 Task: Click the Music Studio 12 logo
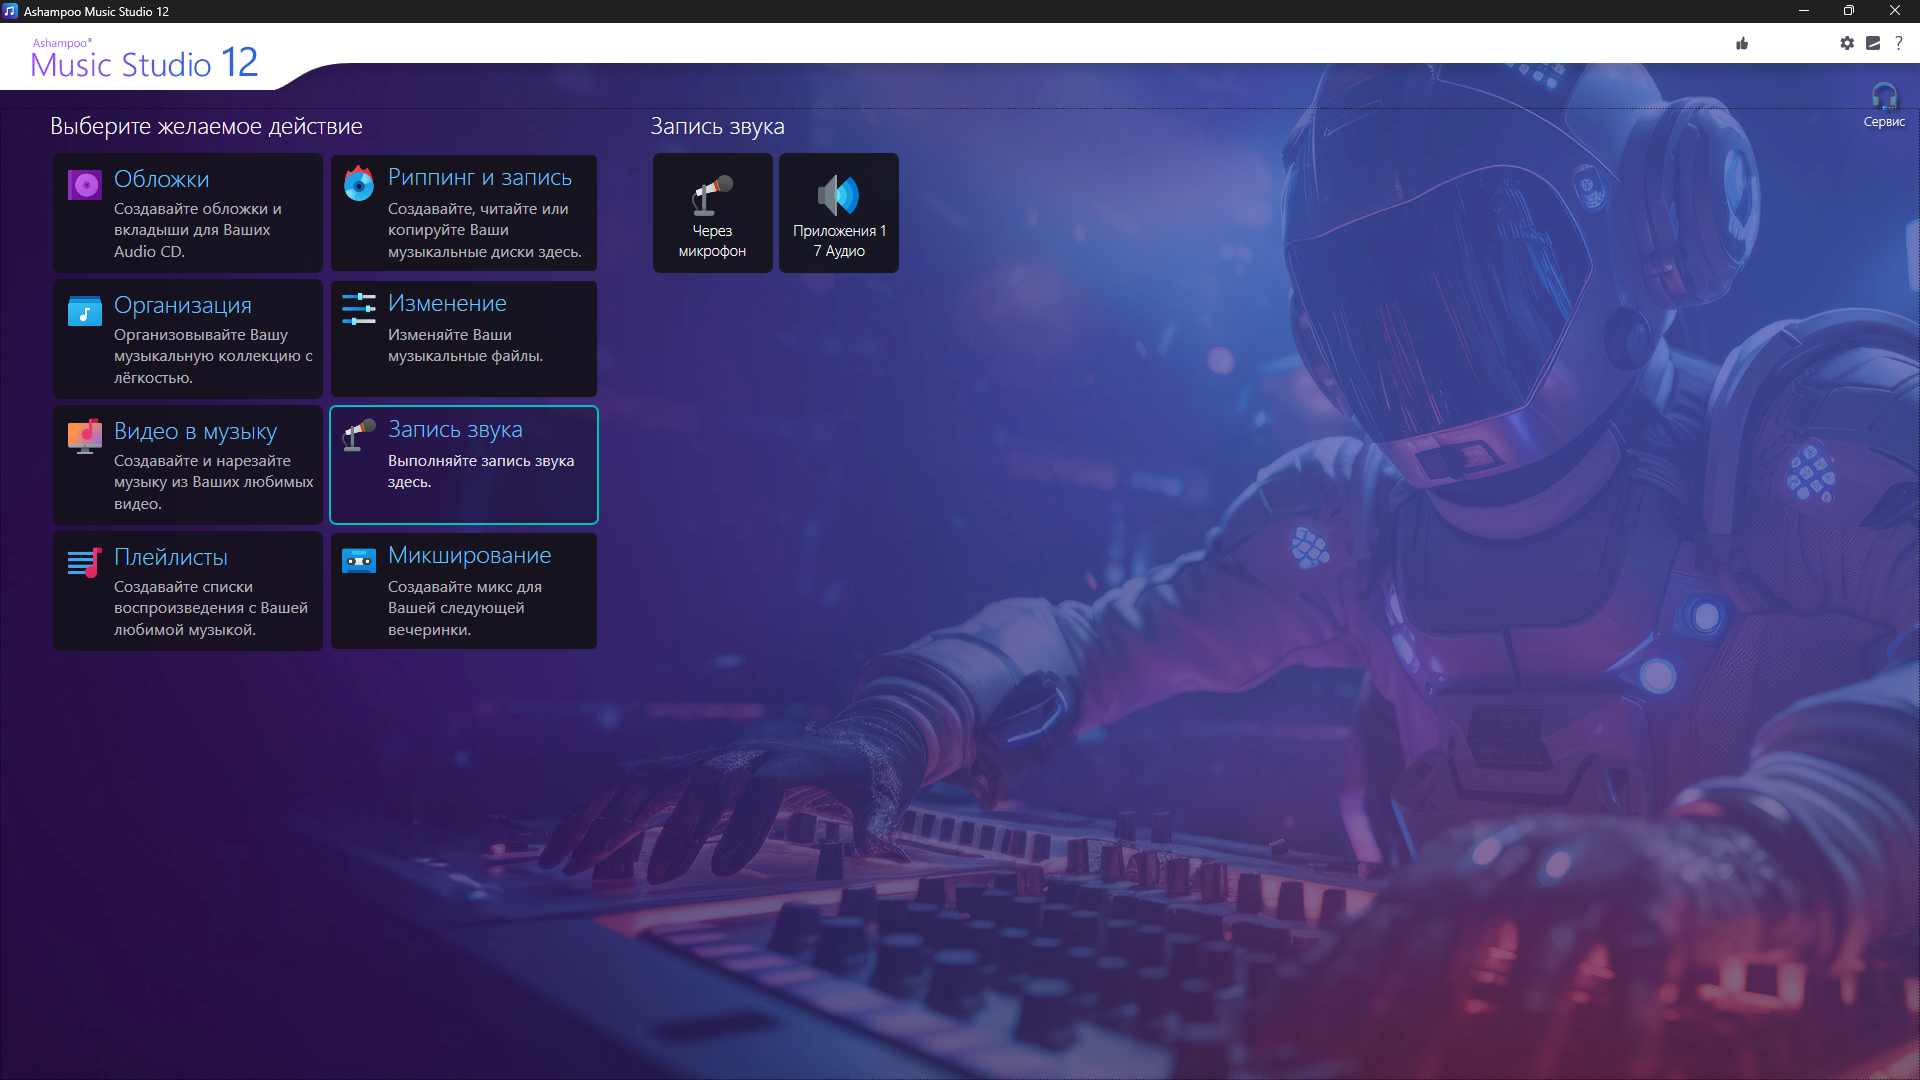pos(144,62)
